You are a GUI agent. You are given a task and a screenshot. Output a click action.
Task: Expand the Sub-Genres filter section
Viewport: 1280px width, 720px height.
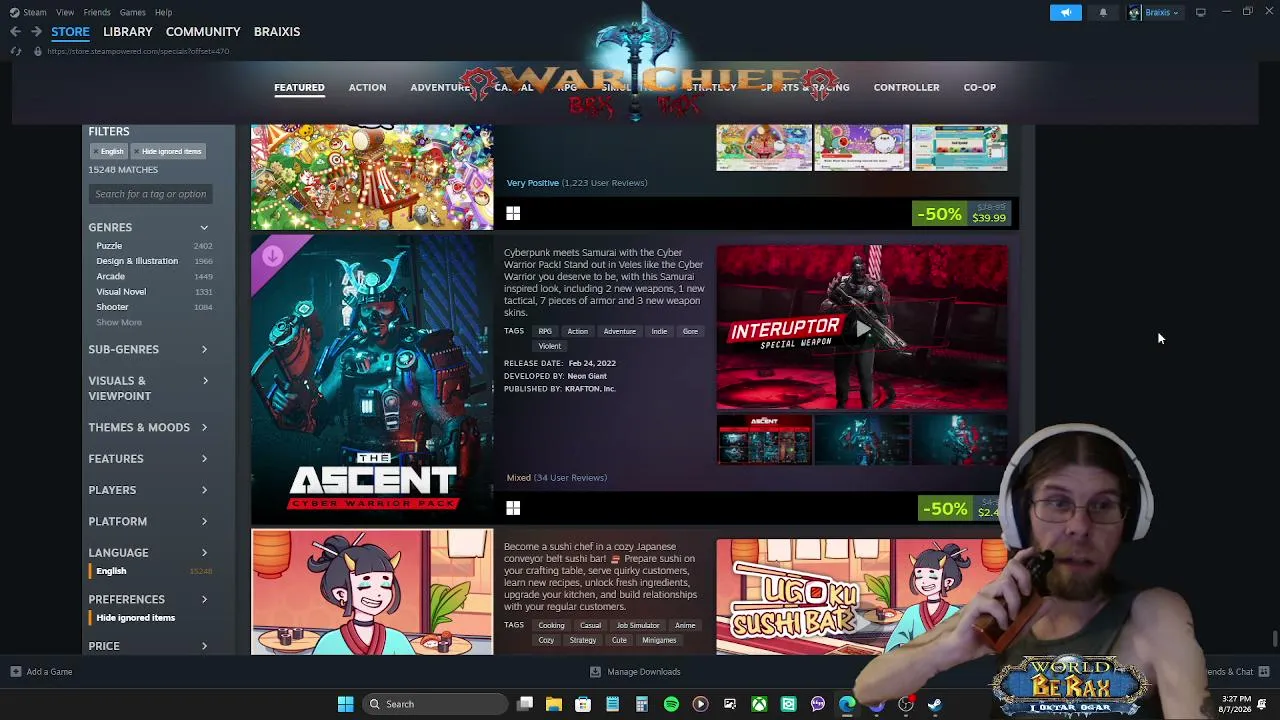(148, 350)
